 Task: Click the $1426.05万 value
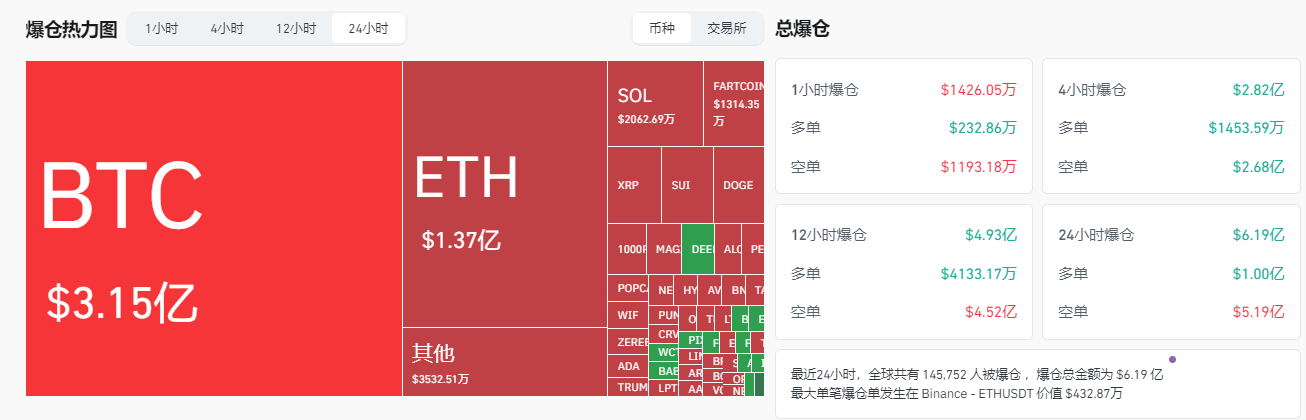(x=979, y=89)
